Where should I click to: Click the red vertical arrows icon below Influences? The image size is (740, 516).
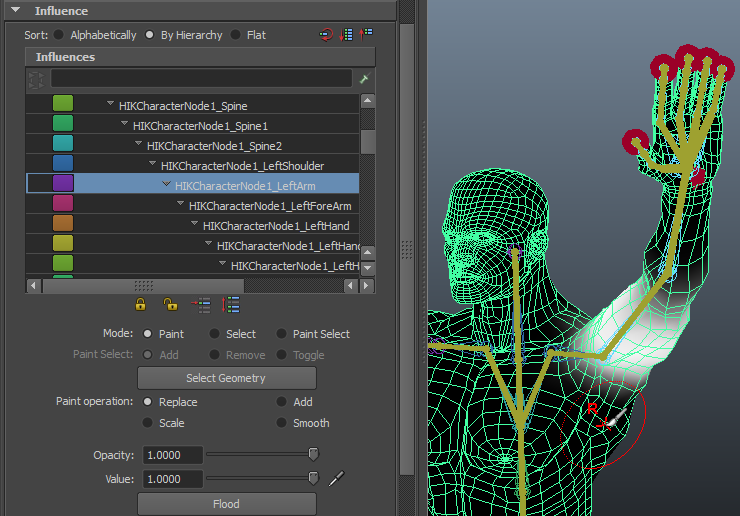(231, 305)
